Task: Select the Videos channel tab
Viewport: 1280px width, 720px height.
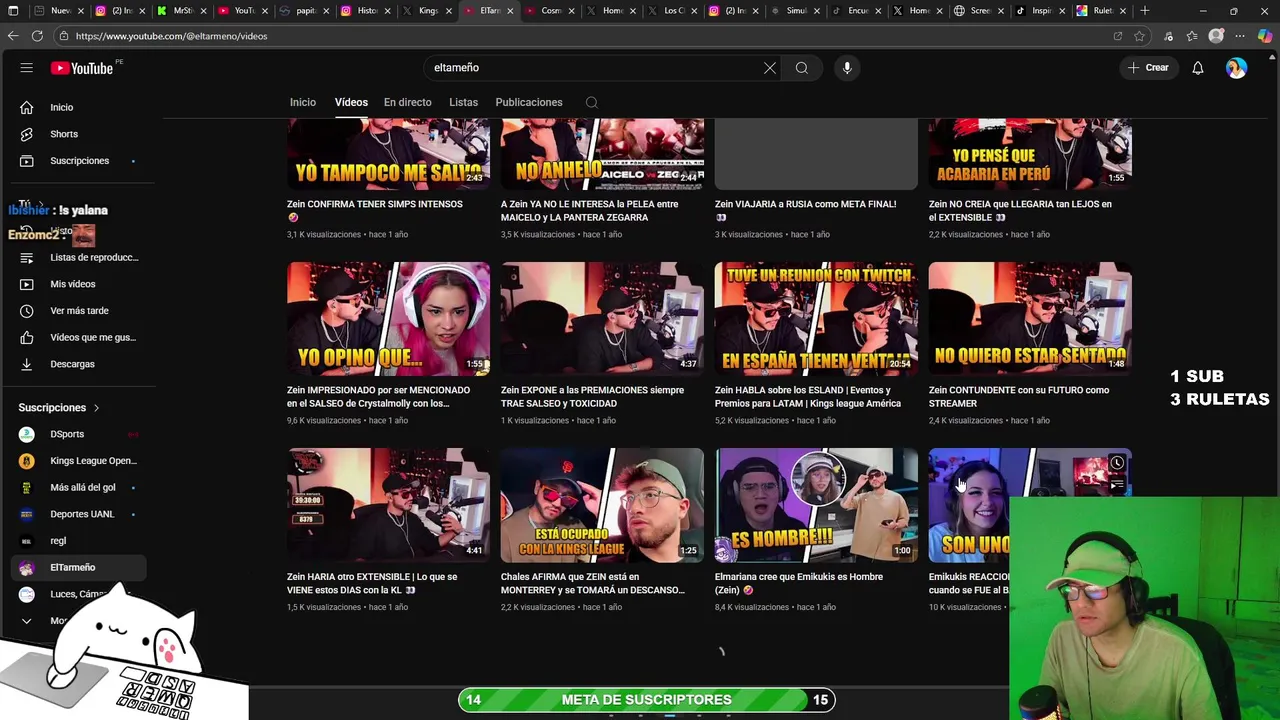Action: [351, 102]
